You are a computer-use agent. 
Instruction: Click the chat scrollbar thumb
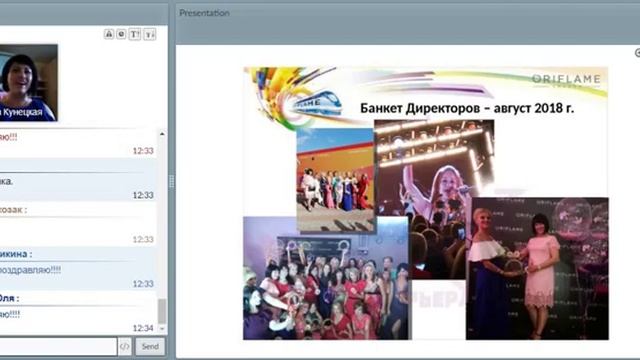point(162,311)
